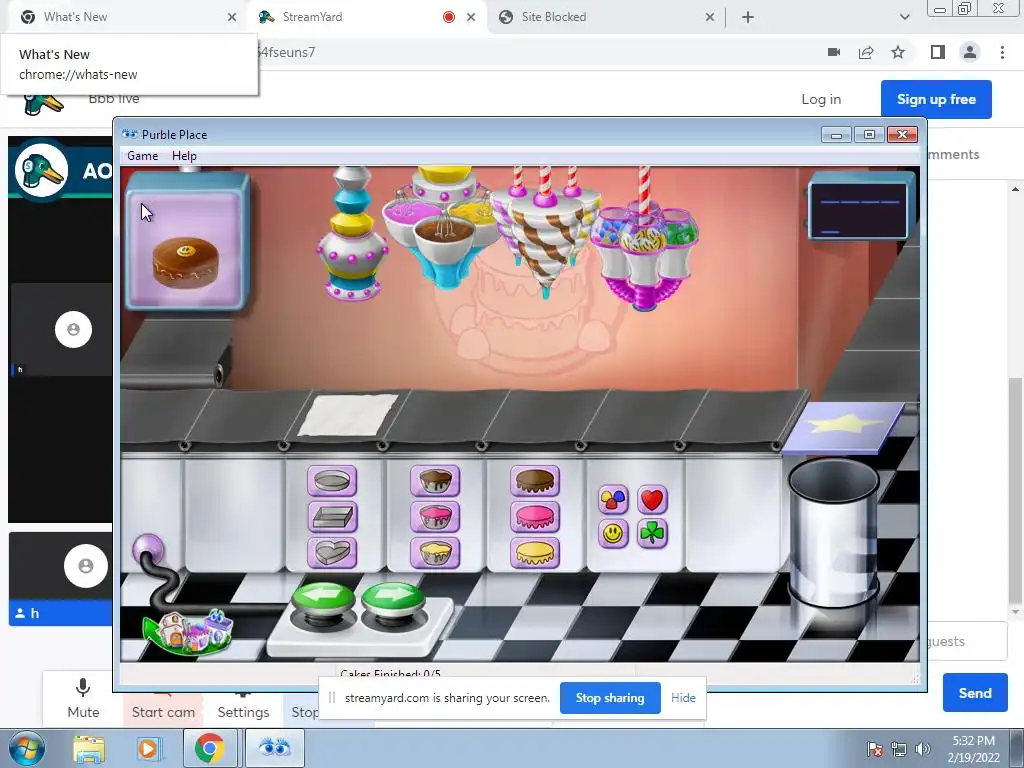Click the volume speaker tray icon

(x=923, y=749)
